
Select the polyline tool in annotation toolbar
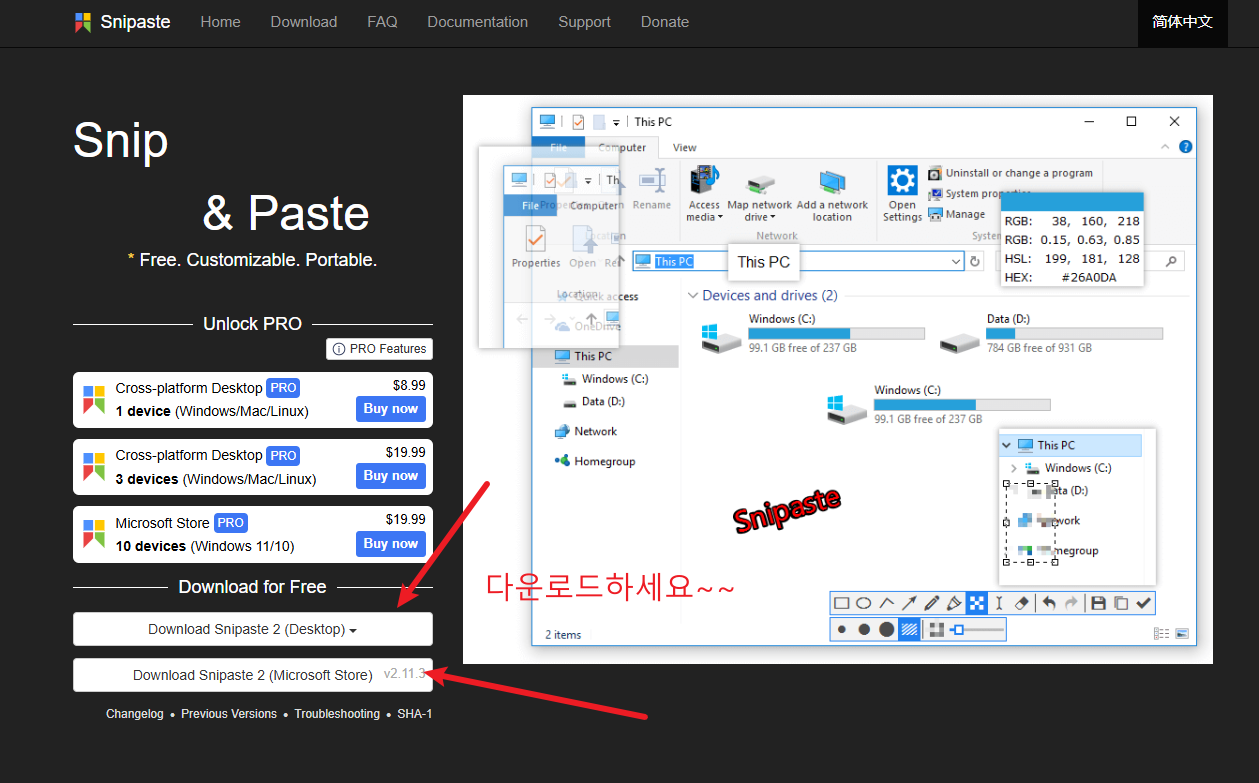(x=887, y=603)
